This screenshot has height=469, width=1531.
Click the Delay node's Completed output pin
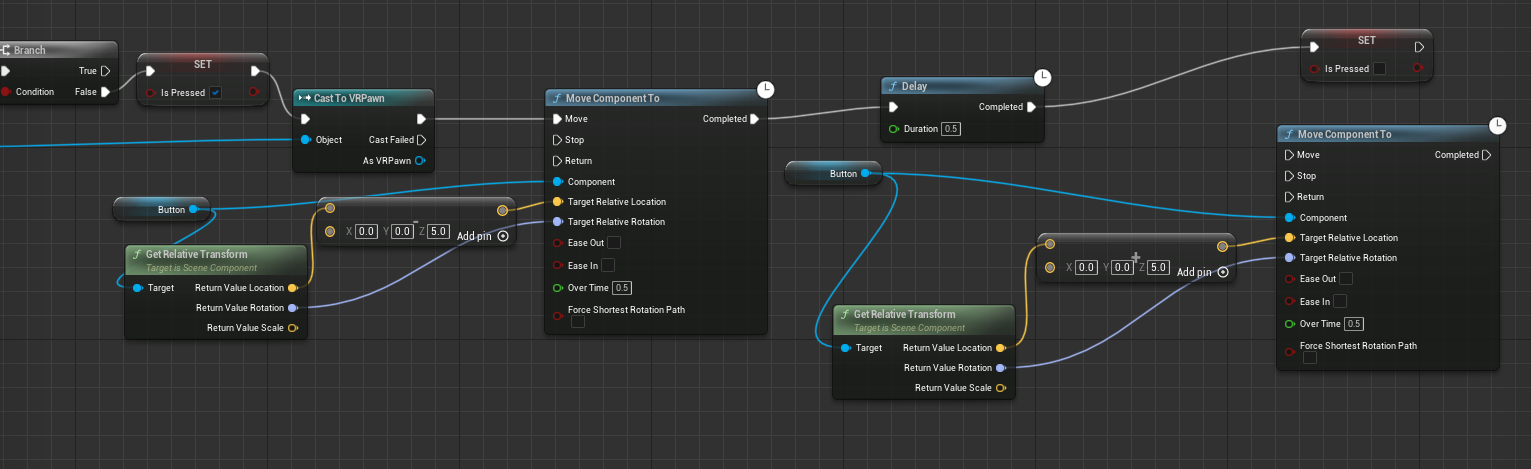1032,107
